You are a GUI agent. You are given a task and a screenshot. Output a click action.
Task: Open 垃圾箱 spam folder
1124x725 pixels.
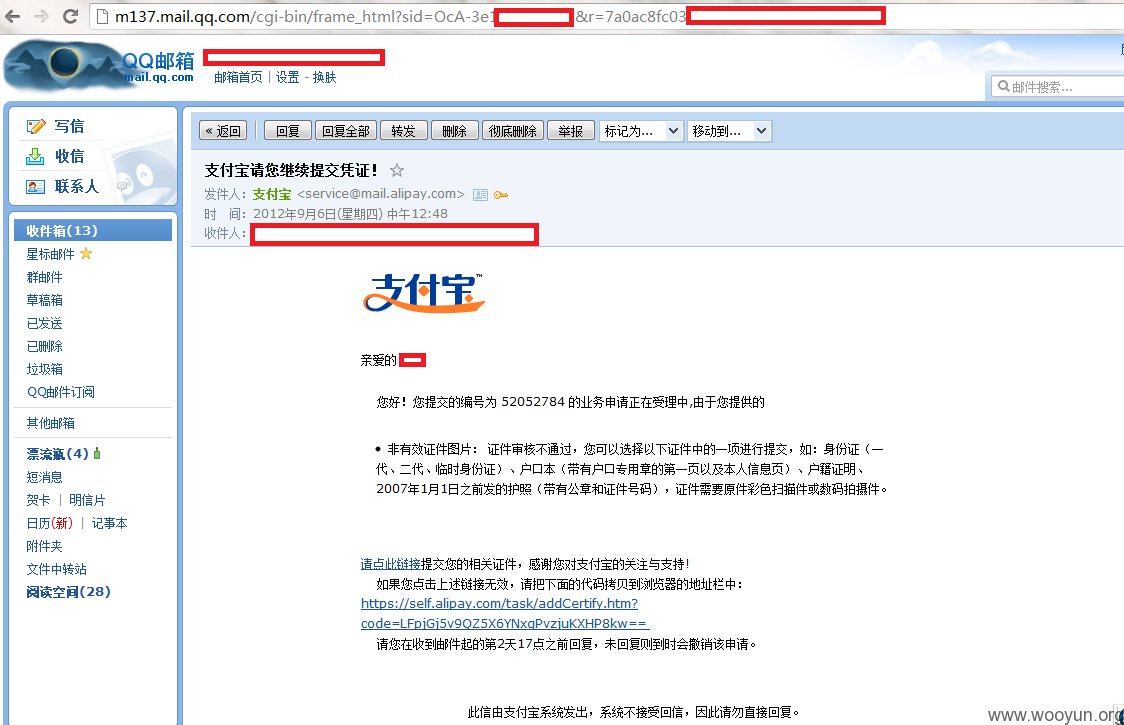[44, 369]
